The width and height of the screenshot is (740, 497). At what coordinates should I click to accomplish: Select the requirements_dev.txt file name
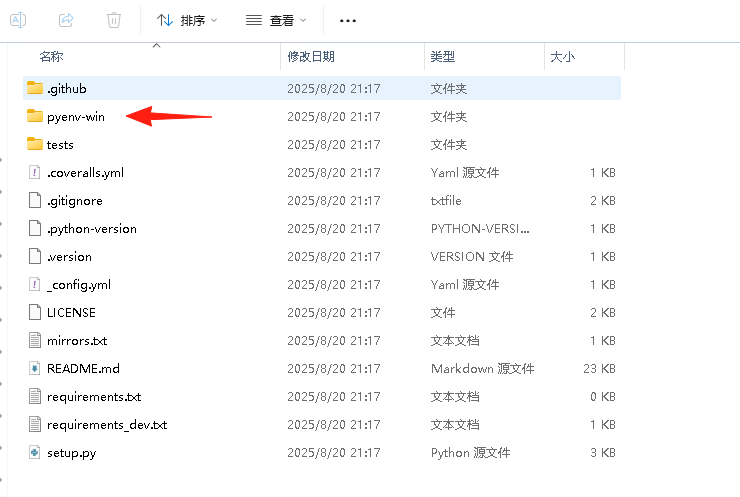click(107, 425)
